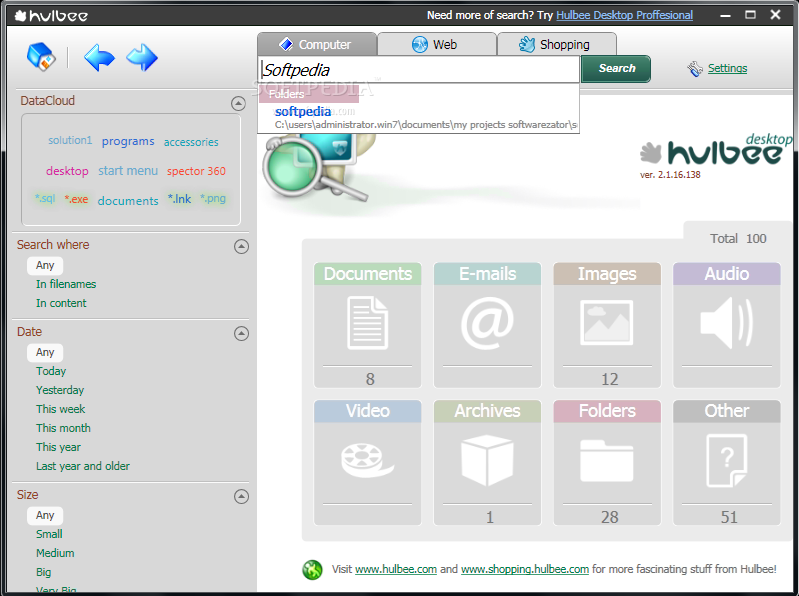Switch to the Computer search tab
This screenshot has width=799, height=596.
(317, 44)
